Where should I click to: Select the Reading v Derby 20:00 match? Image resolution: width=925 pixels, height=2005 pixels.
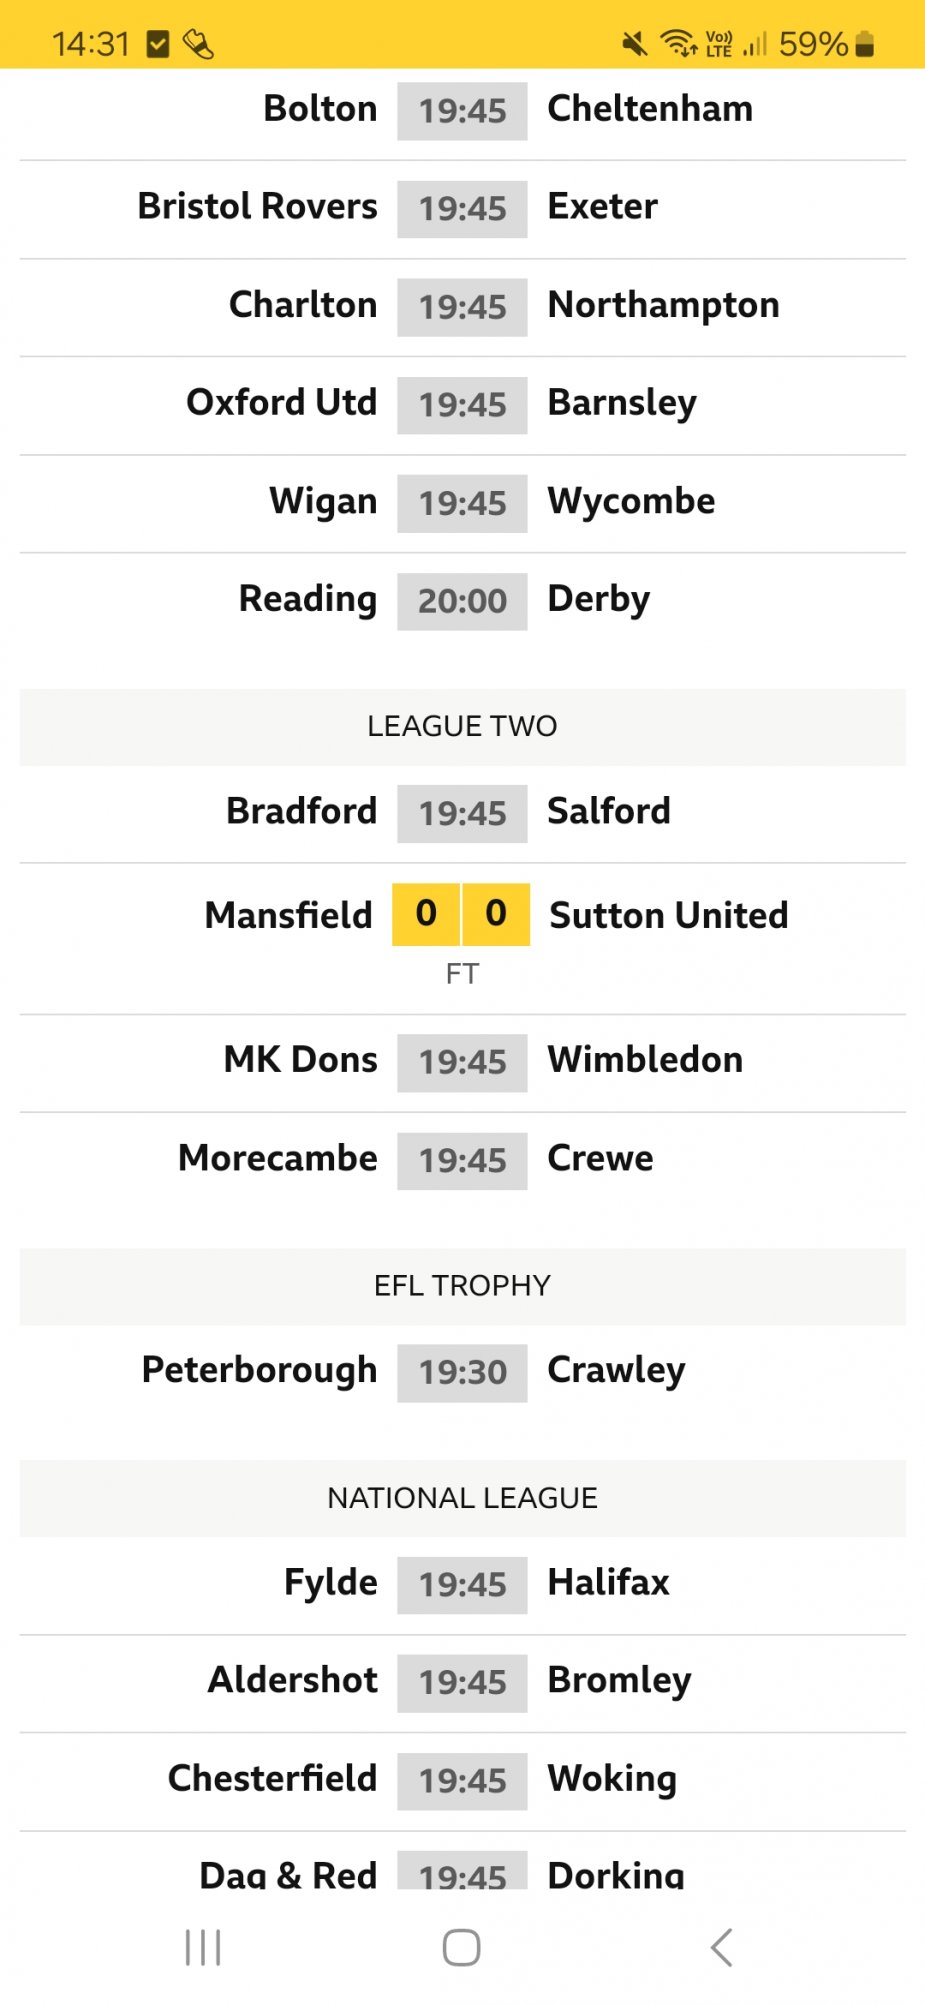tap(462, 600)
